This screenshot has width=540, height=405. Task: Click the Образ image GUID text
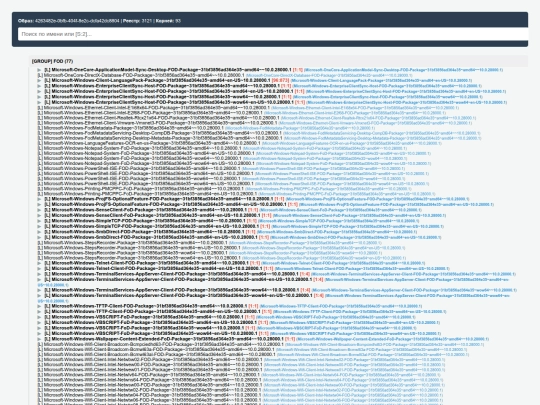point(77,21)
